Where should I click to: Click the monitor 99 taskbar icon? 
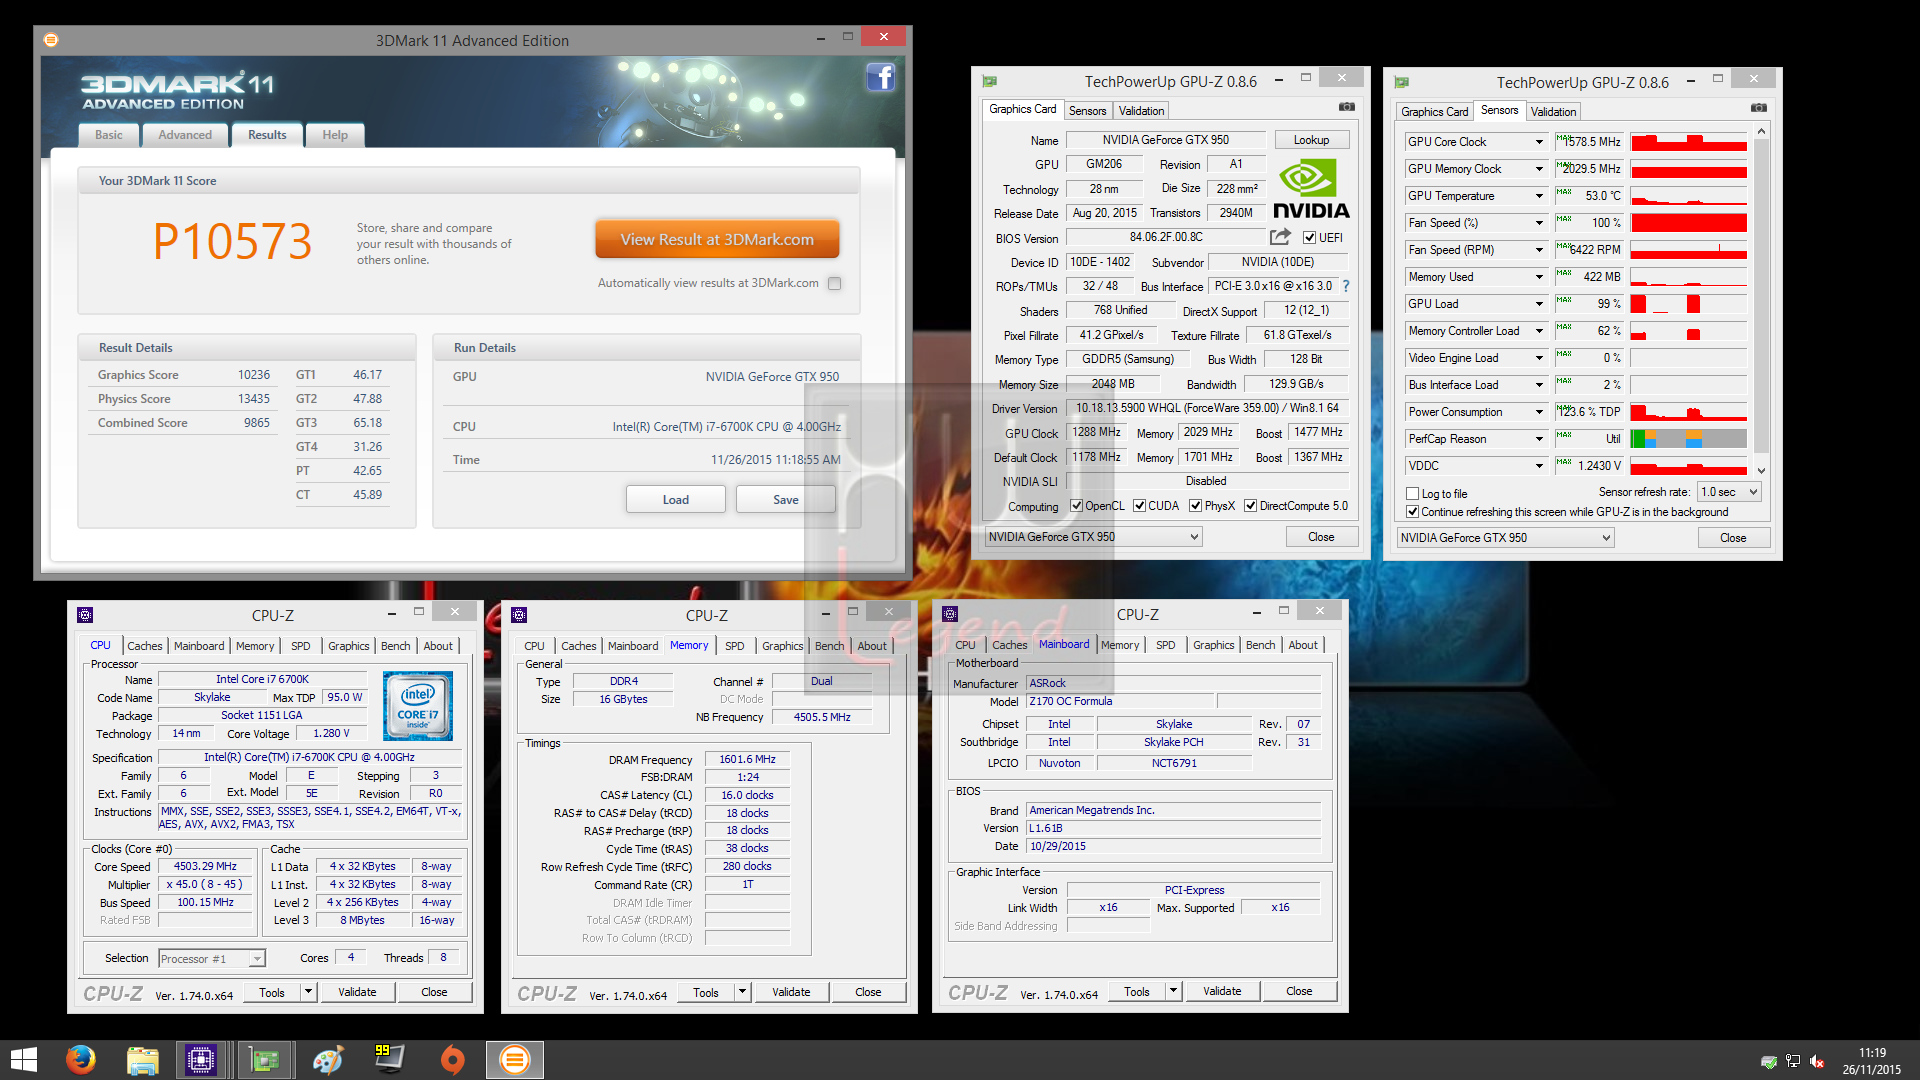pos(389,1060)
